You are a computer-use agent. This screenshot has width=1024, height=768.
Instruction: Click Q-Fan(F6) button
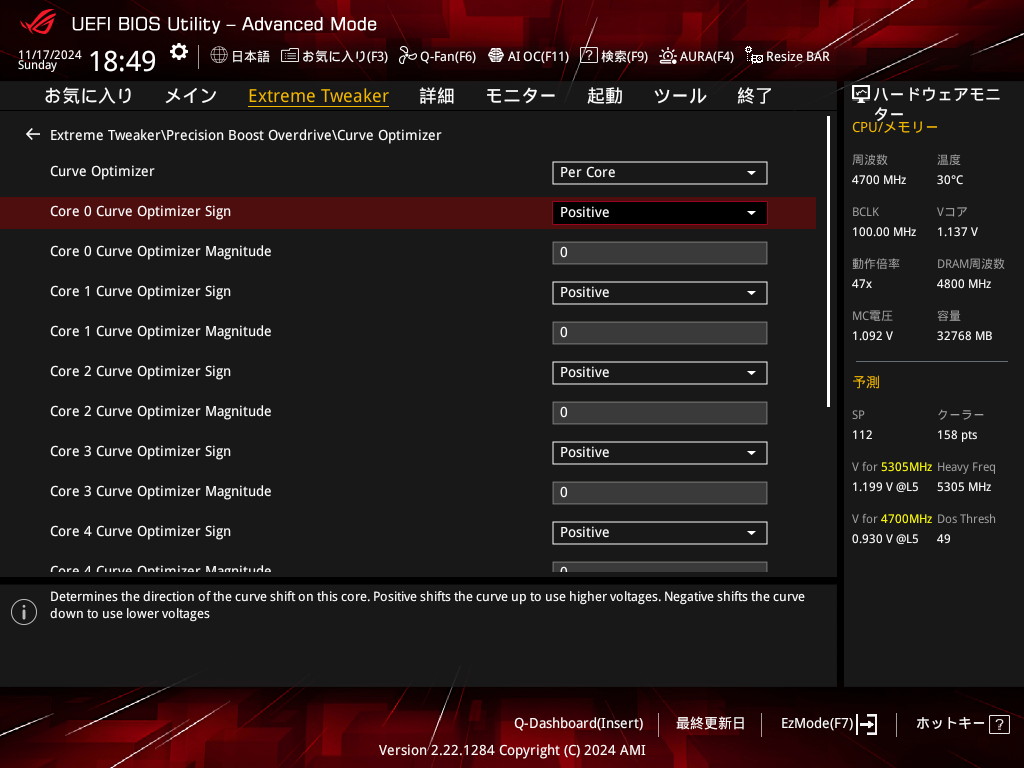(448, 56)
